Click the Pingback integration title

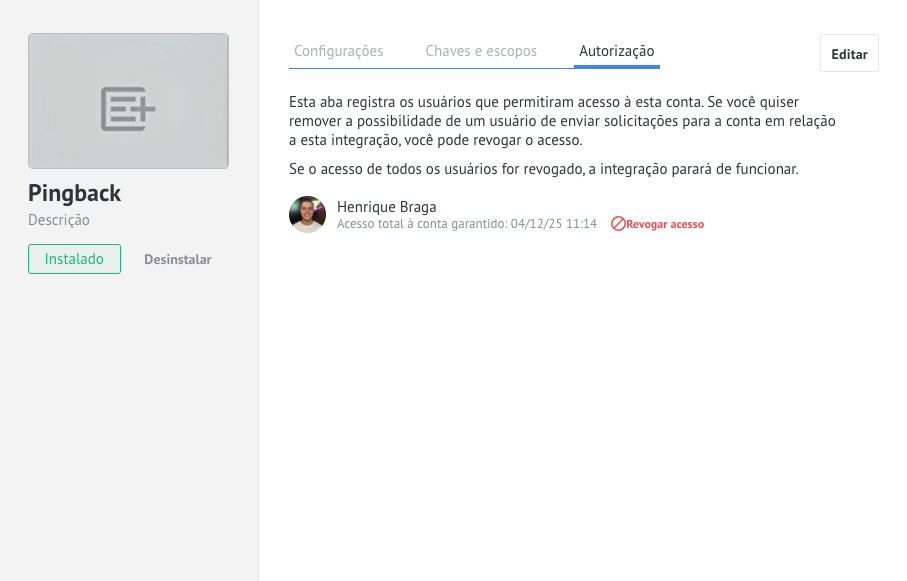pos(74,193)
